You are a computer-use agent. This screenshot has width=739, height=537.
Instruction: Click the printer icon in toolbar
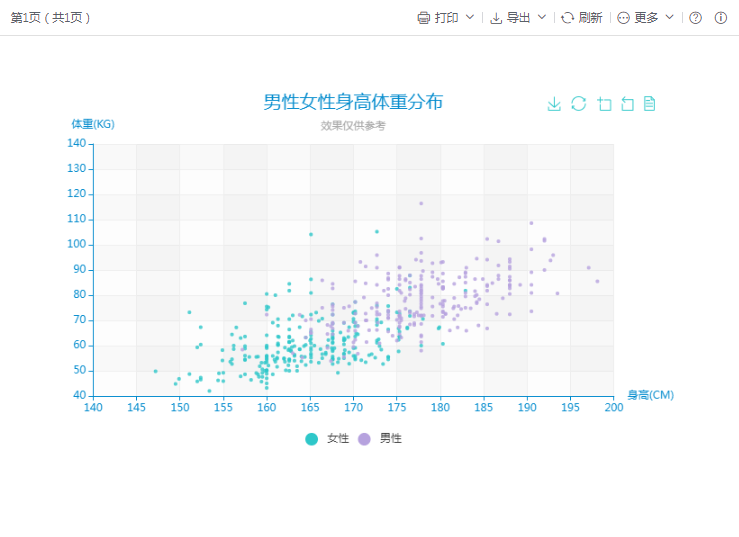click(x=423, y=18)
